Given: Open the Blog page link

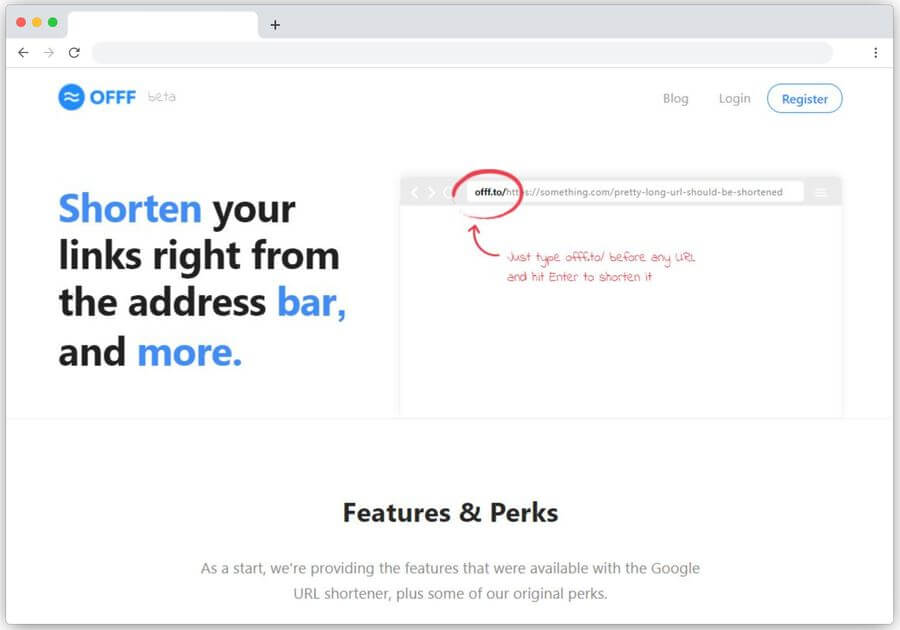Looking at the screenshot, I should click(x=675, y=99).
